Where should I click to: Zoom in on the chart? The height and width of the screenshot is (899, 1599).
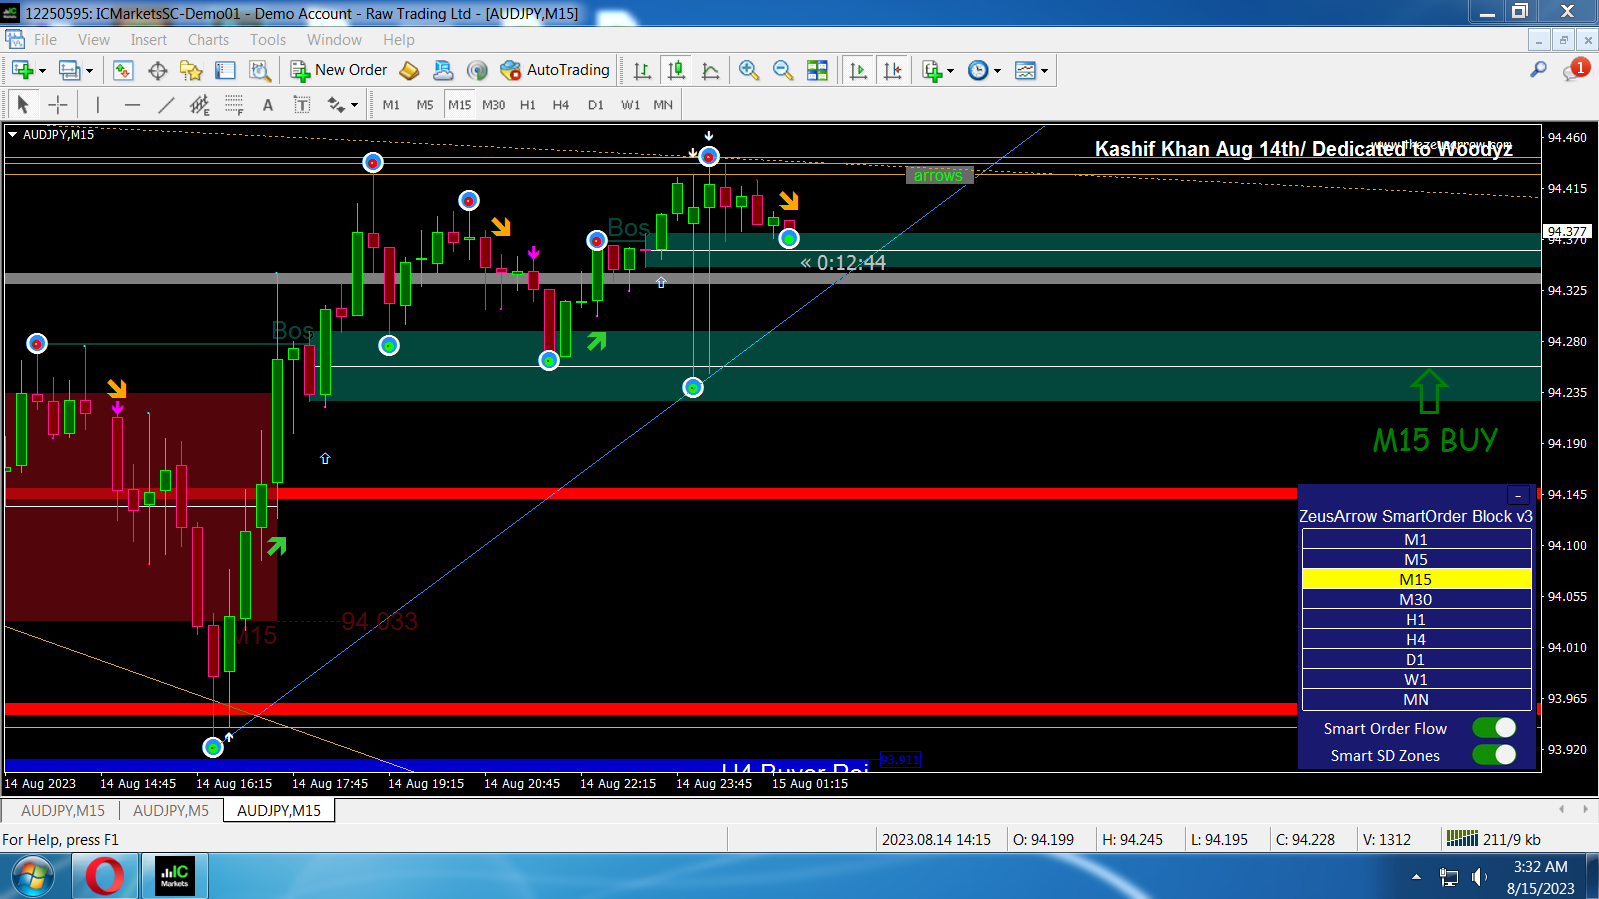click(x=749, y=70)
